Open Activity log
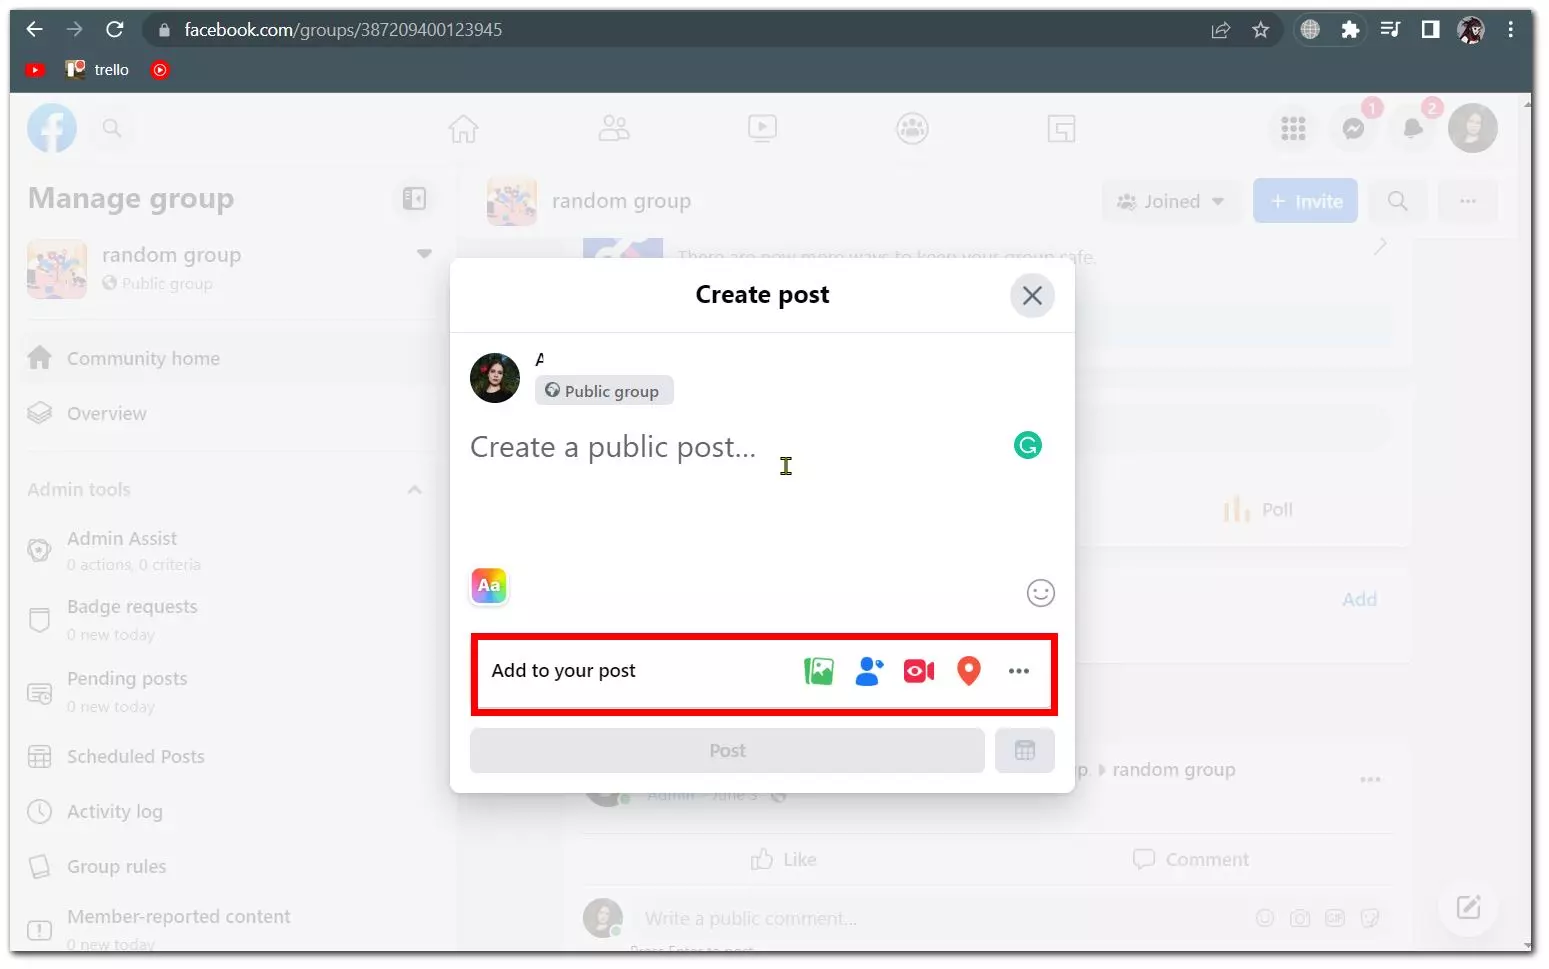 [229, 812]
